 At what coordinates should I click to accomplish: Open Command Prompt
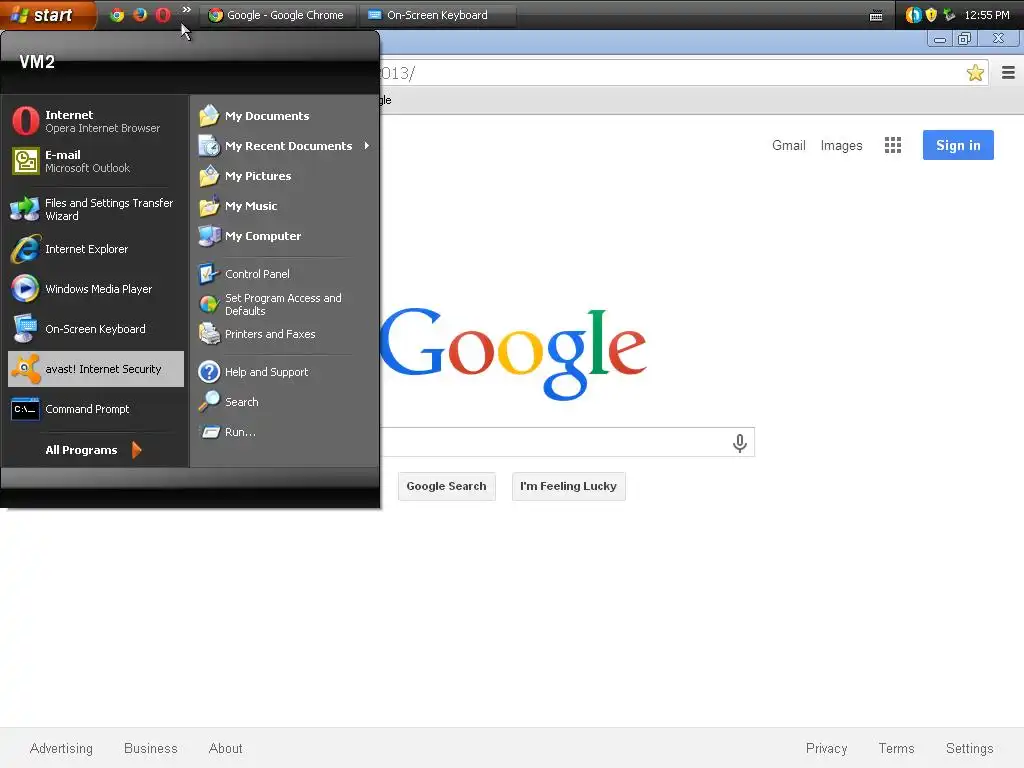point(95,409)
